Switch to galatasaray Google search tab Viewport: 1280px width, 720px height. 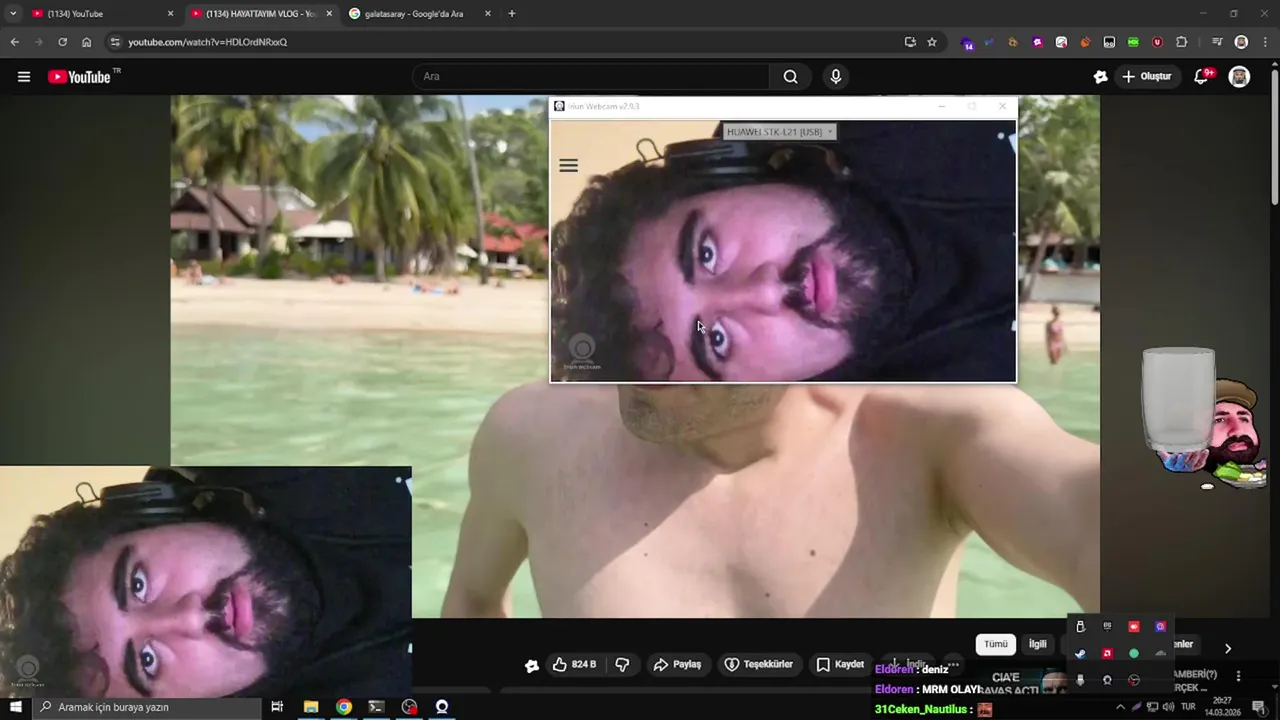(420, 14)
